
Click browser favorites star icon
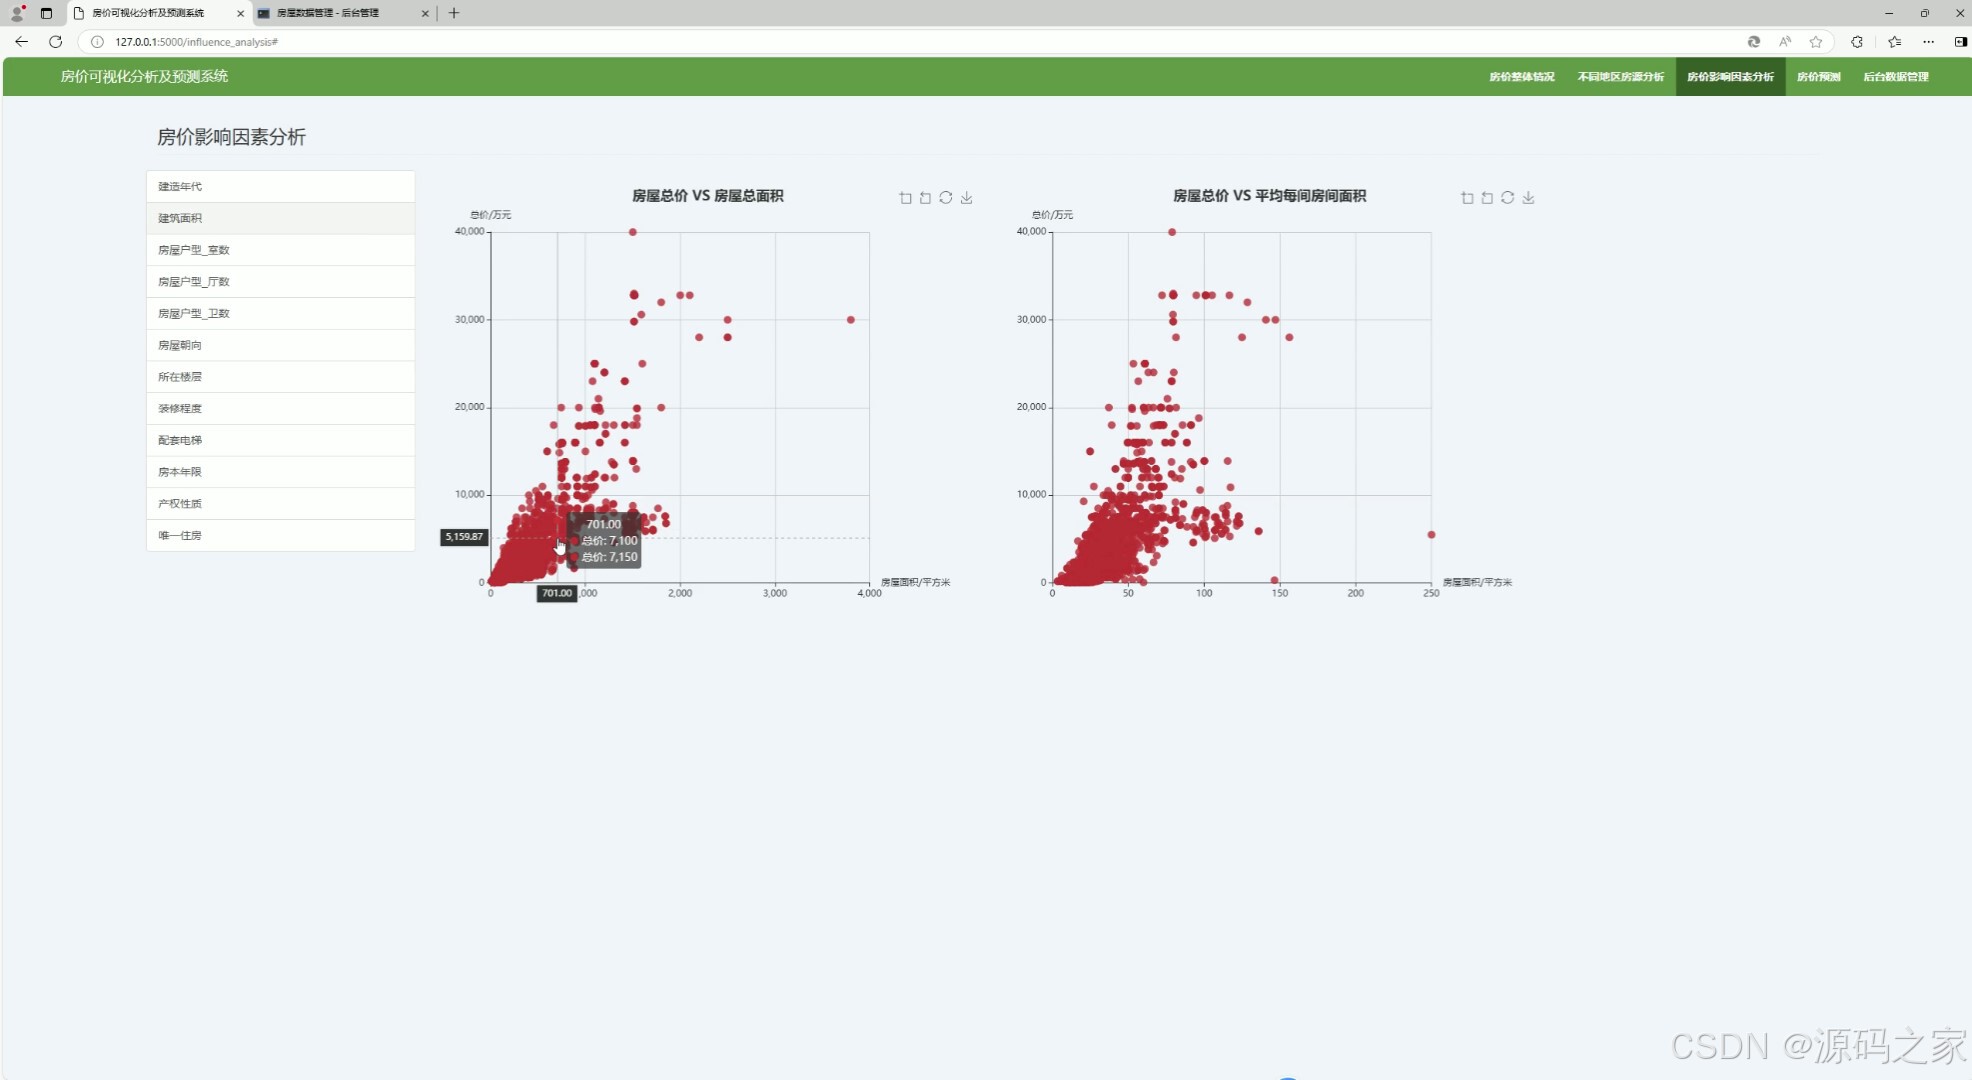[1816, 42]
